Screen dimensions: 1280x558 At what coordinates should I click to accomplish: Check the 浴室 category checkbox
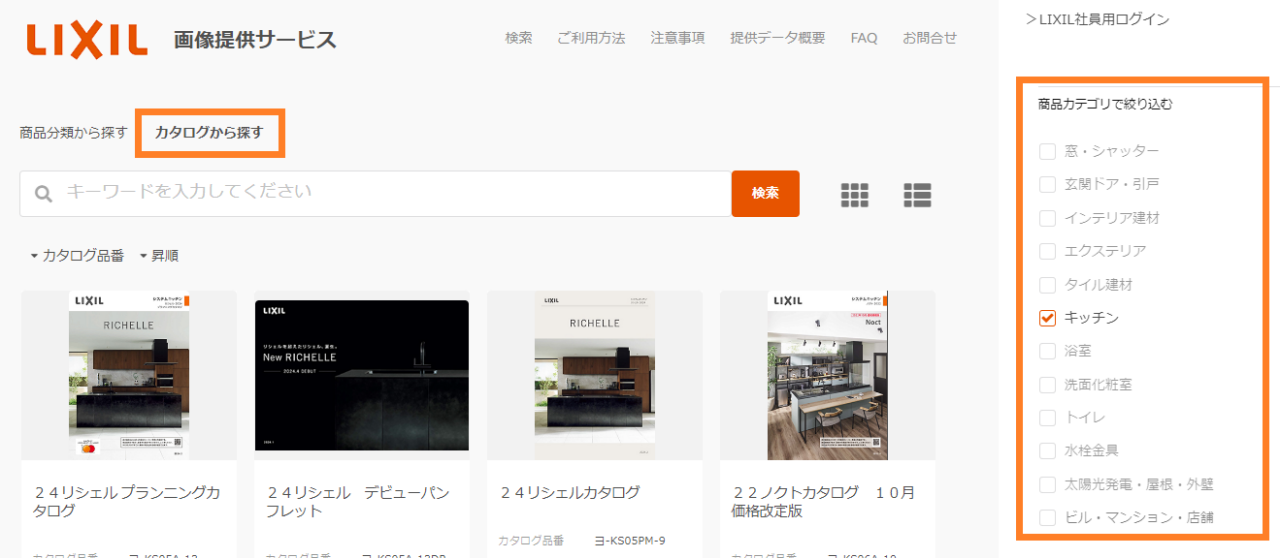(1048, 351)
